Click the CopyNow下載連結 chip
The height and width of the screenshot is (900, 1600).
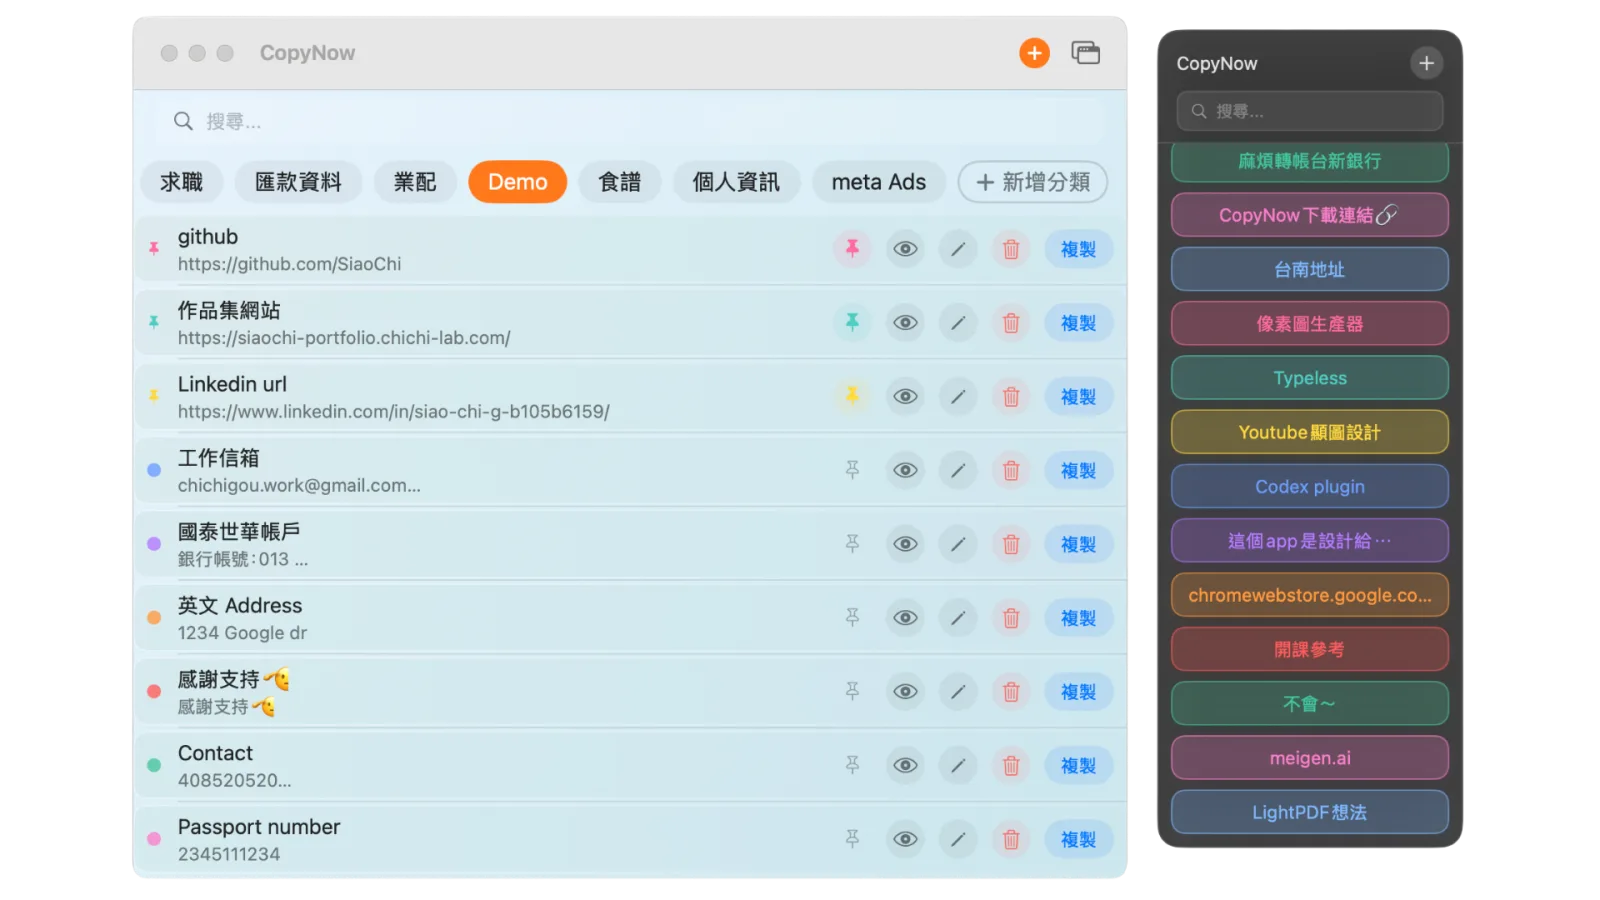tap(1310, 215)
